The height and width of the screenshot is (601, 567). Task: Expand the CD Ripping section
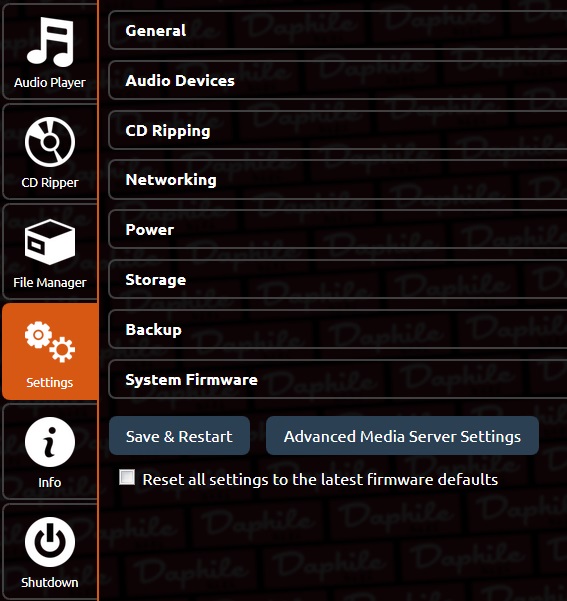click(x=338, y=130)
